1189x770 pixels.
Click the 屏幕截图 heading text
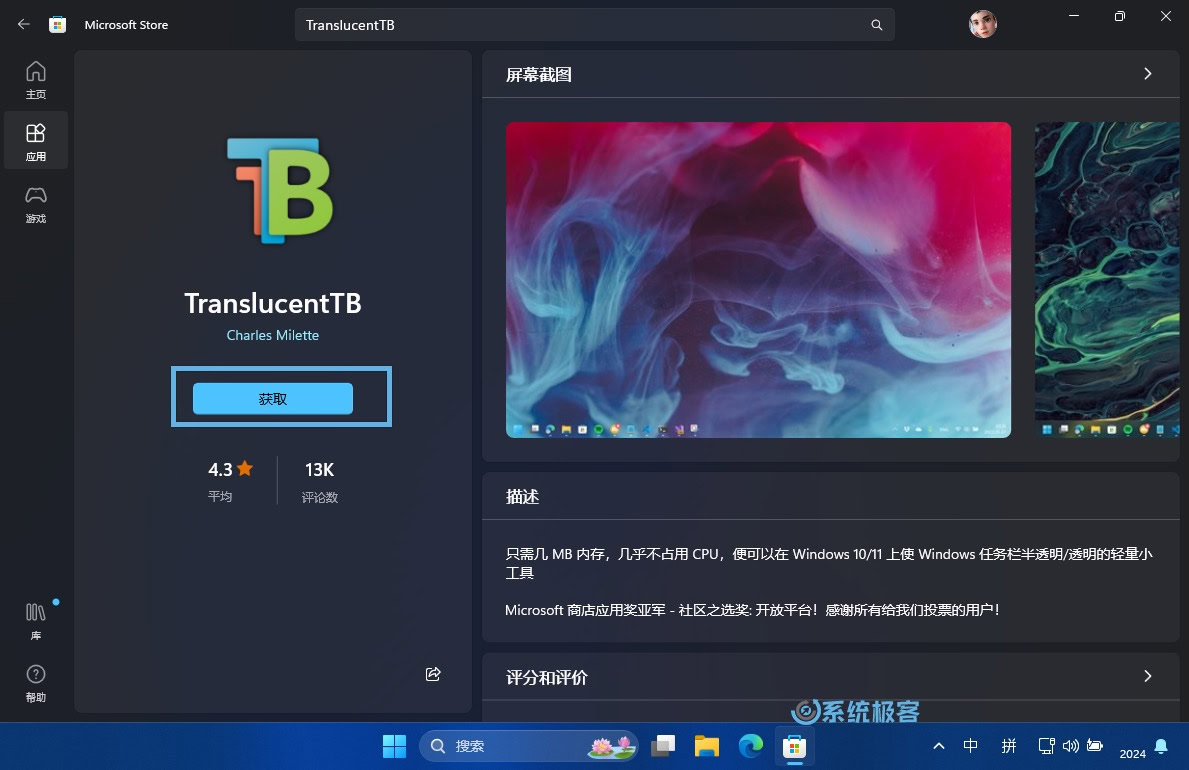click(x=538, y=74)
